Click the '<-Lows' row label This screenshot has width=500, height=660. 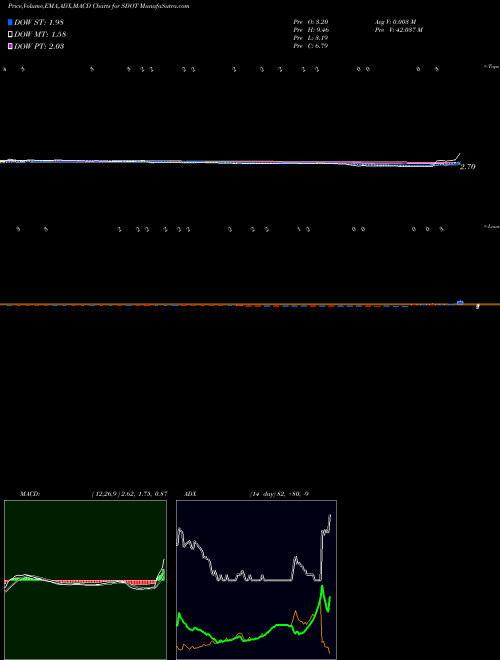[492, 226]
